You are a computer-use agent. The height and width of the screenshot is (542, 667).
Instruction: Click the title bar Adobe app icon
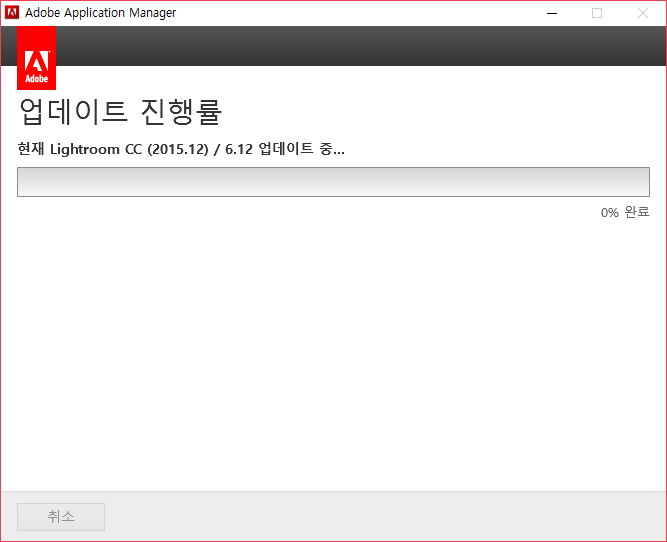click(x=12, y=13)
